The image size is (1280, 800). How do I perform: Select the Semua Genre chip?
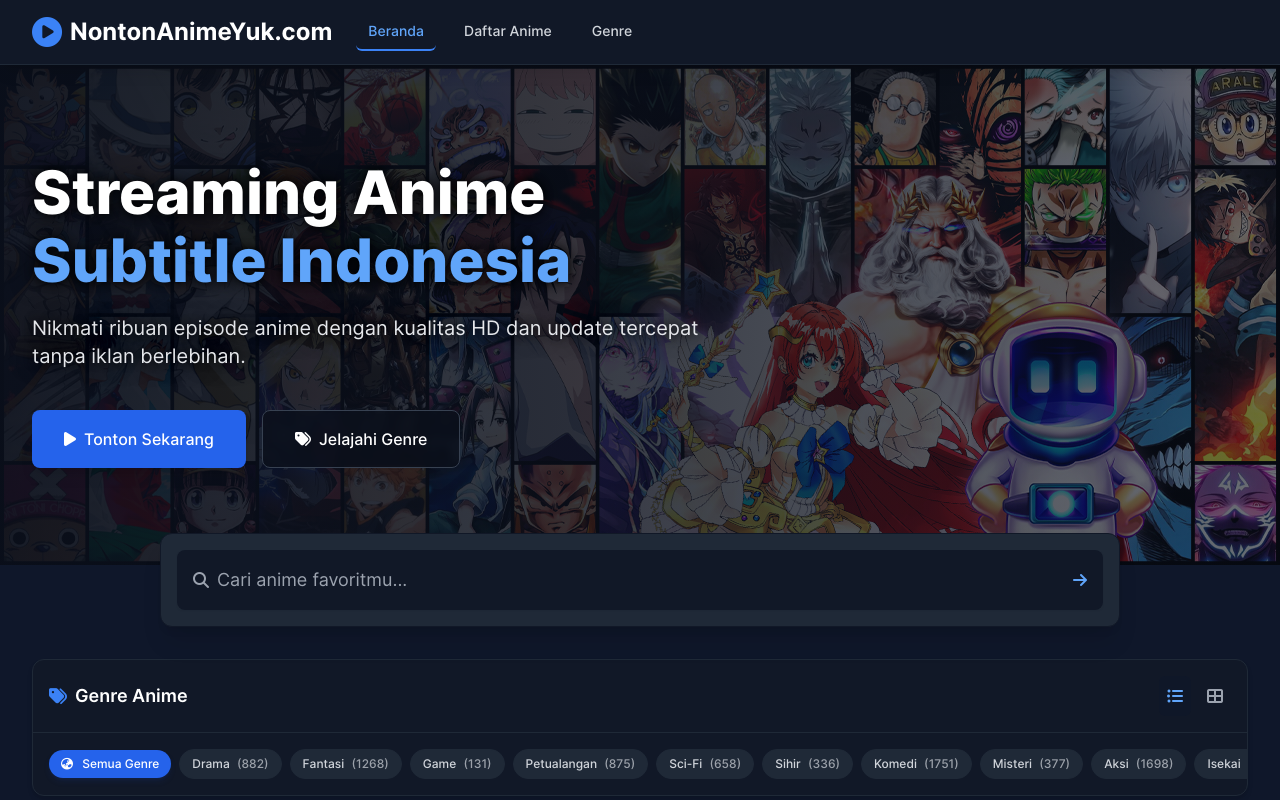(x=110, y=764)
